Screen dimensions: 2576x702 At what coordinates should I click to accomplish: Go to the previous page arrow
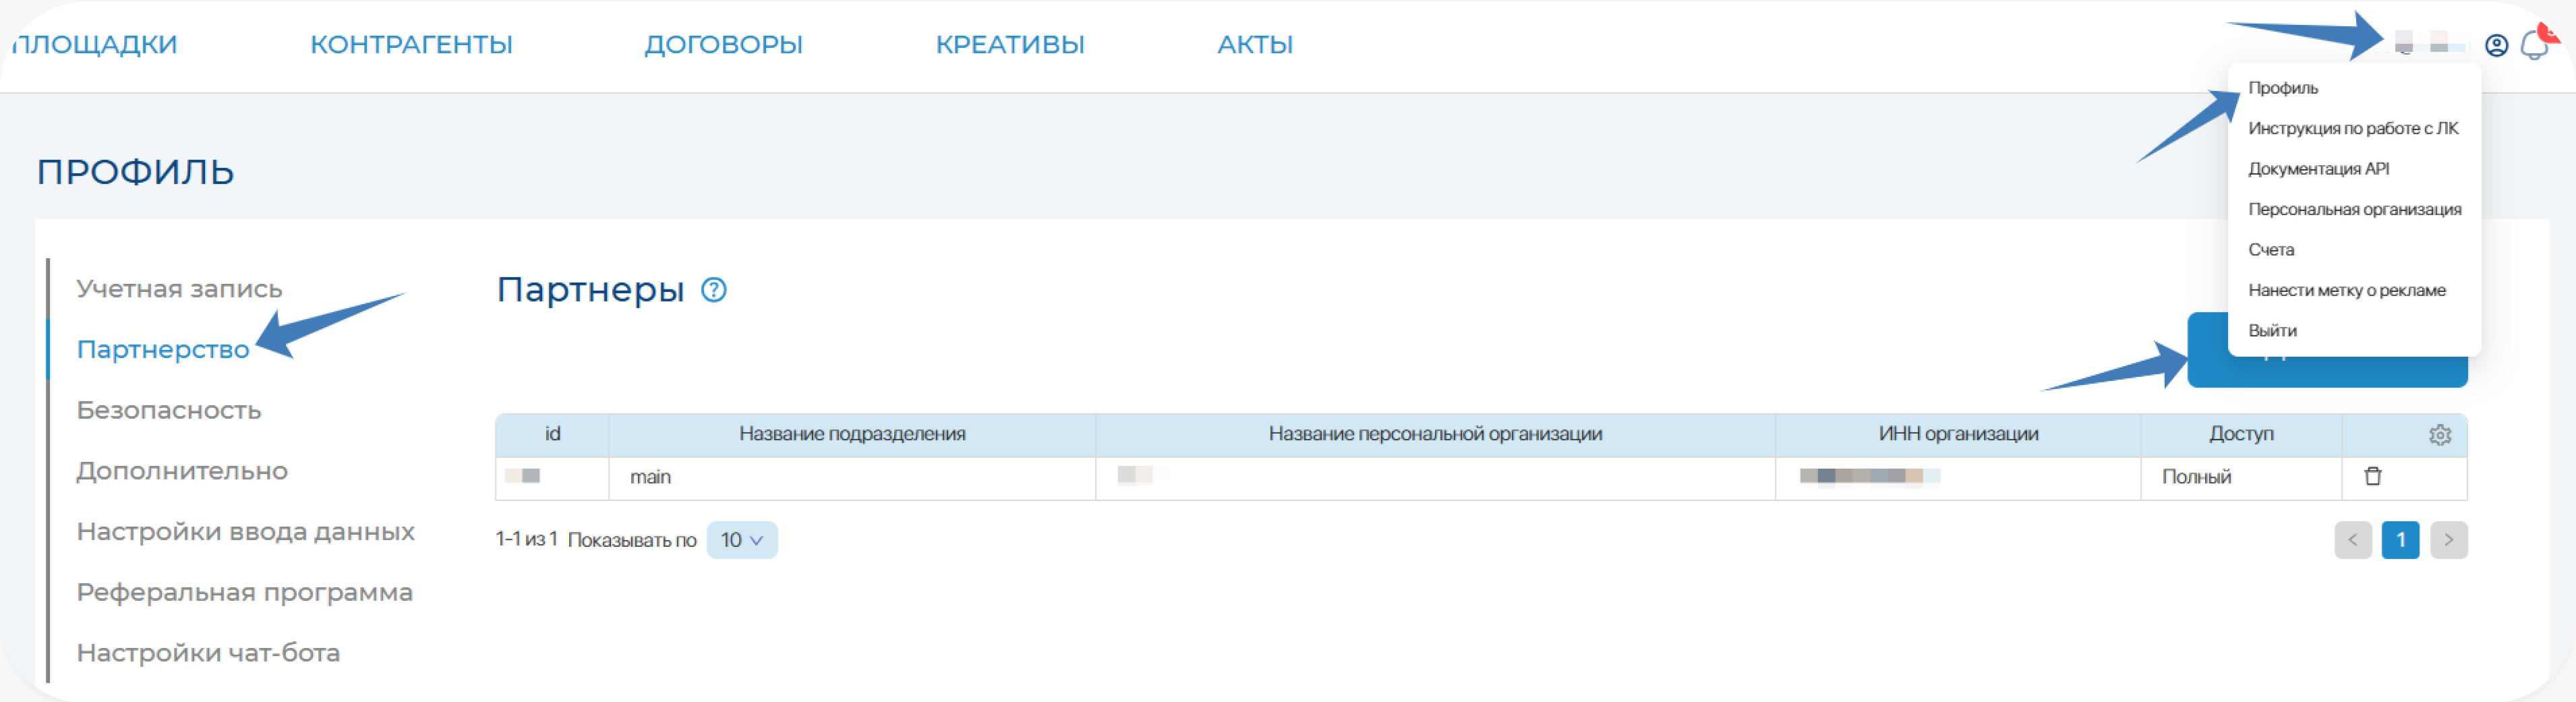tap(2352, 540)
